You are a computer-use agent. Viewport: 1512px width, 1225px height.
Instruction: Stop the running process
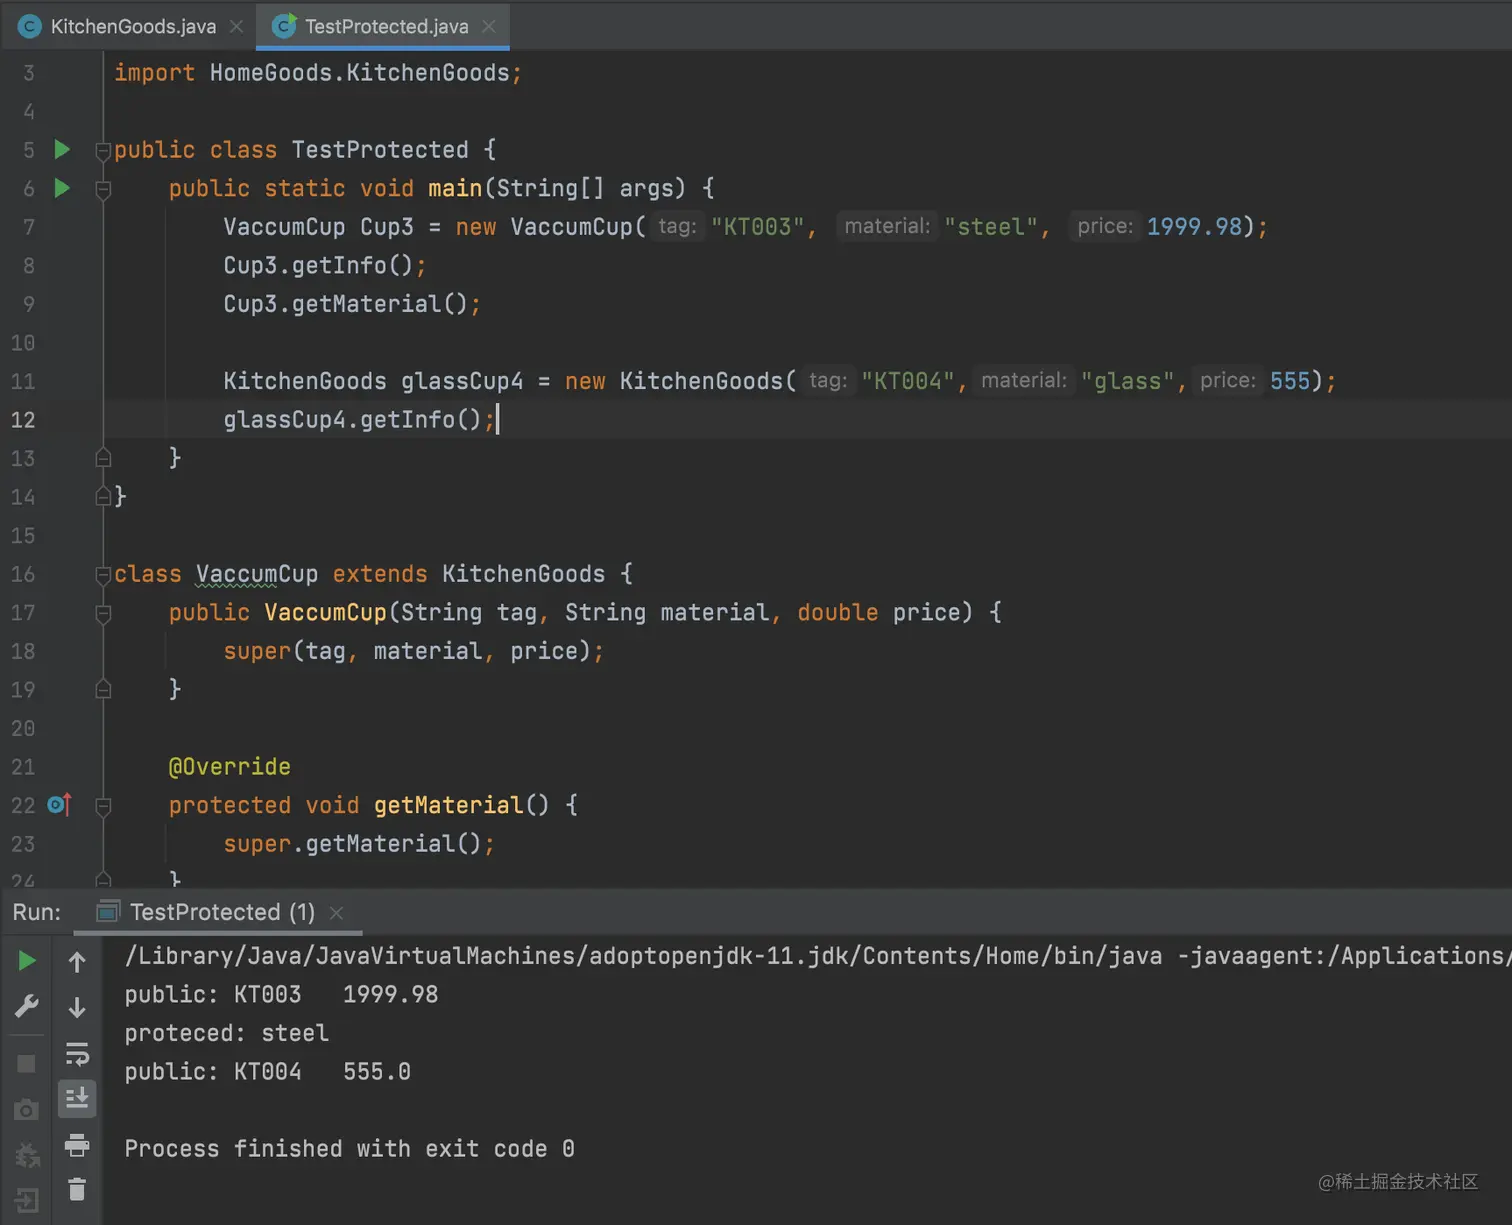click(x=27, y=1063)
